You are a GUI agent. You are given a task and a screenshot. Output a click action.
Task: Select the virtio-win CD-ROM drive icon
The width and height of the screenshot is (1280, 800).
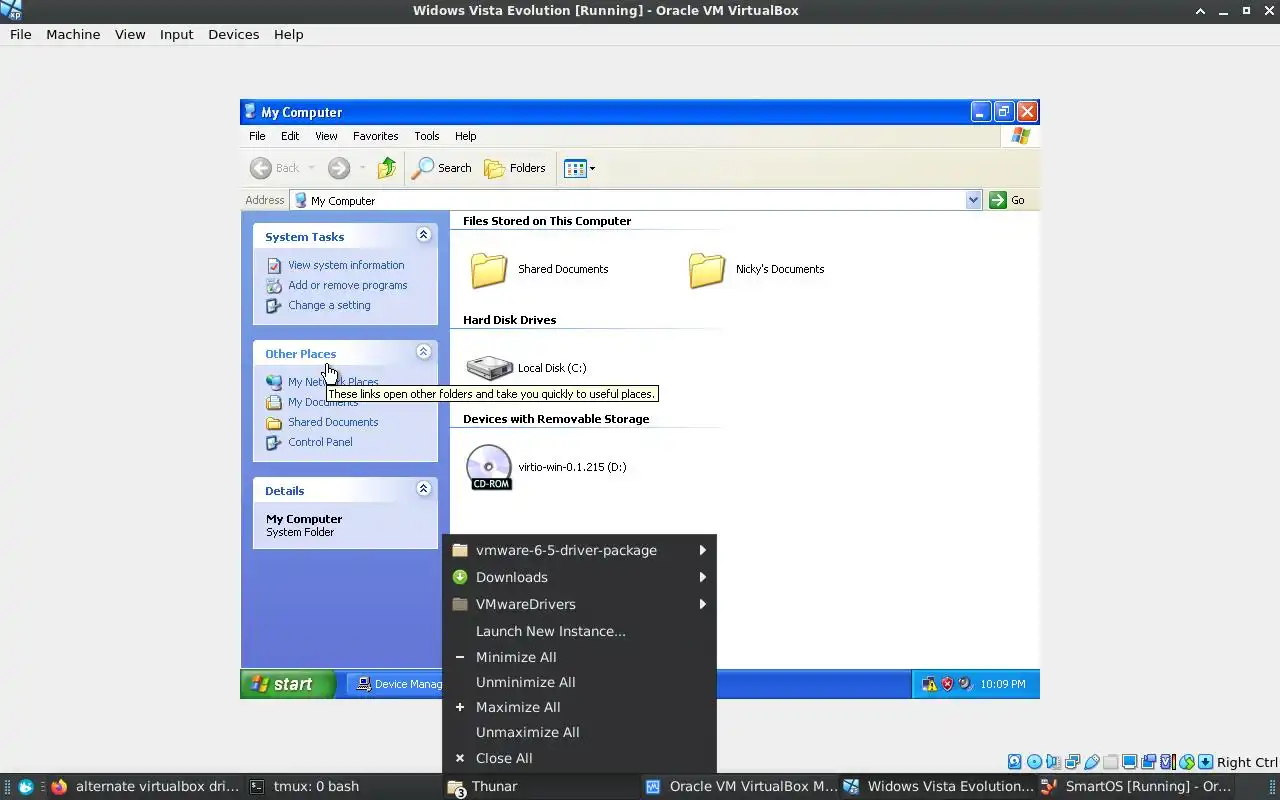click(x=489, y=467)
